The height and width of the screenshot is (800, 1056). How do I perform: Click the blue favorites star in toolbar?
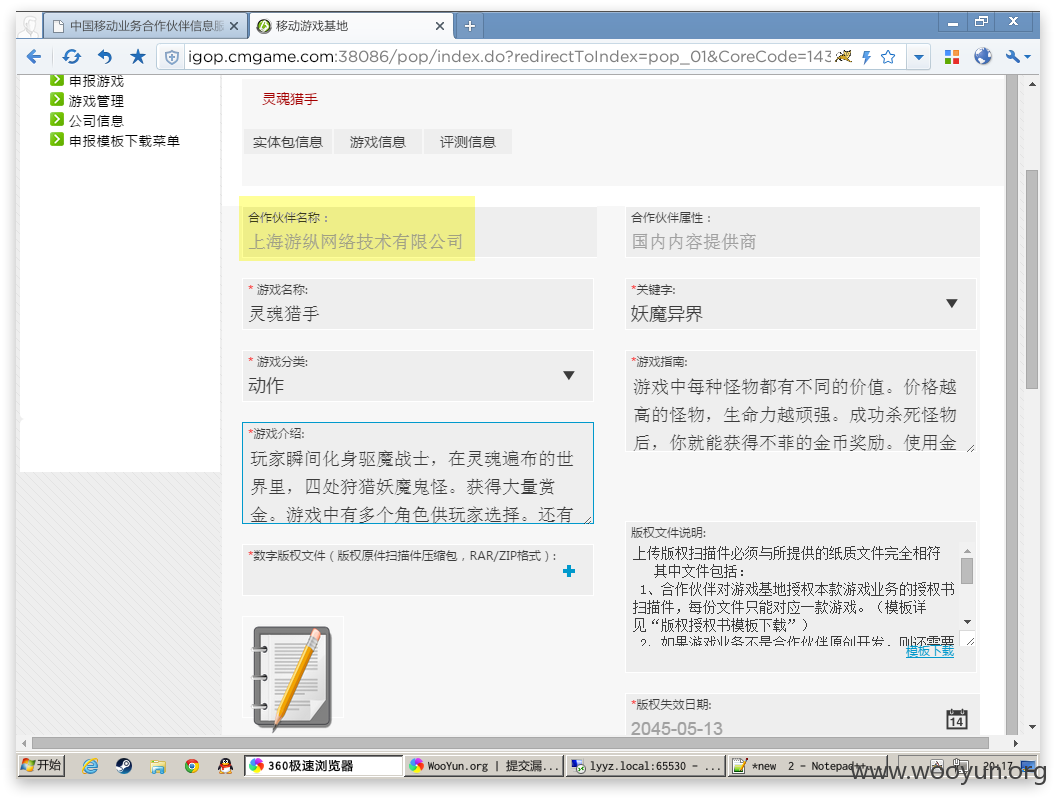[x=138, y=56]
